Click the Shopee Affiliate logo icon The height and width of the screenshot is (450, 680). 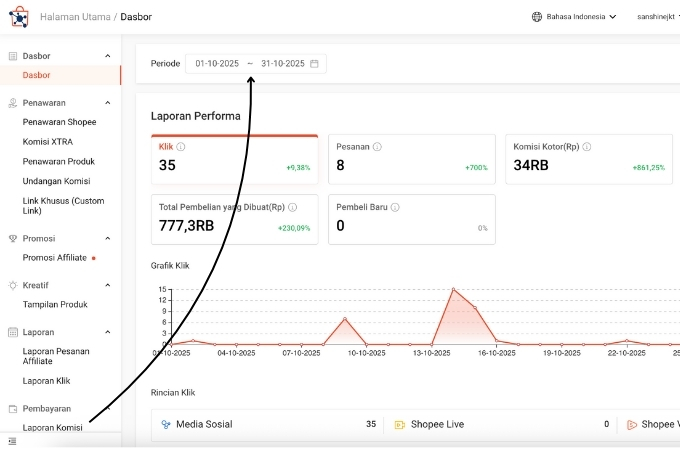pyautogui.click(x=18, y=17)
